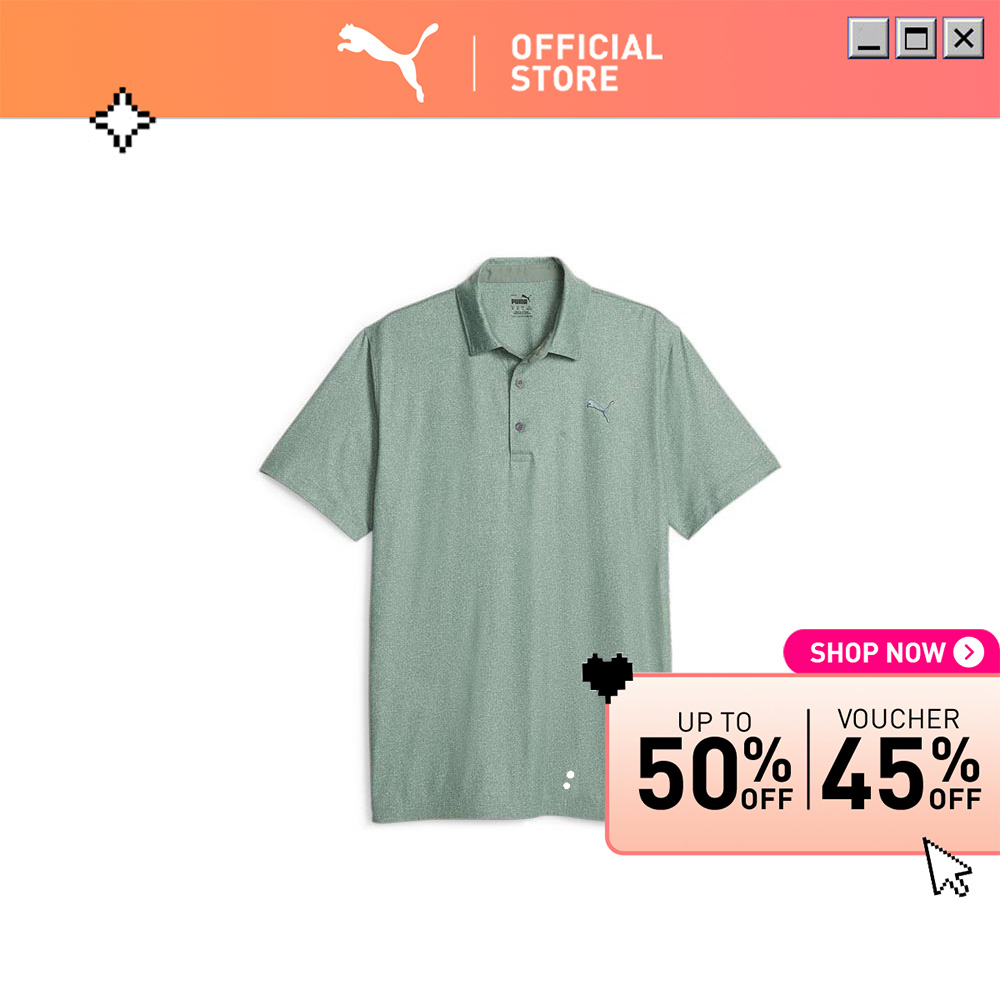
Task: Click the arrow circle inside SHOP NOW
Action: tap(968, 652)
